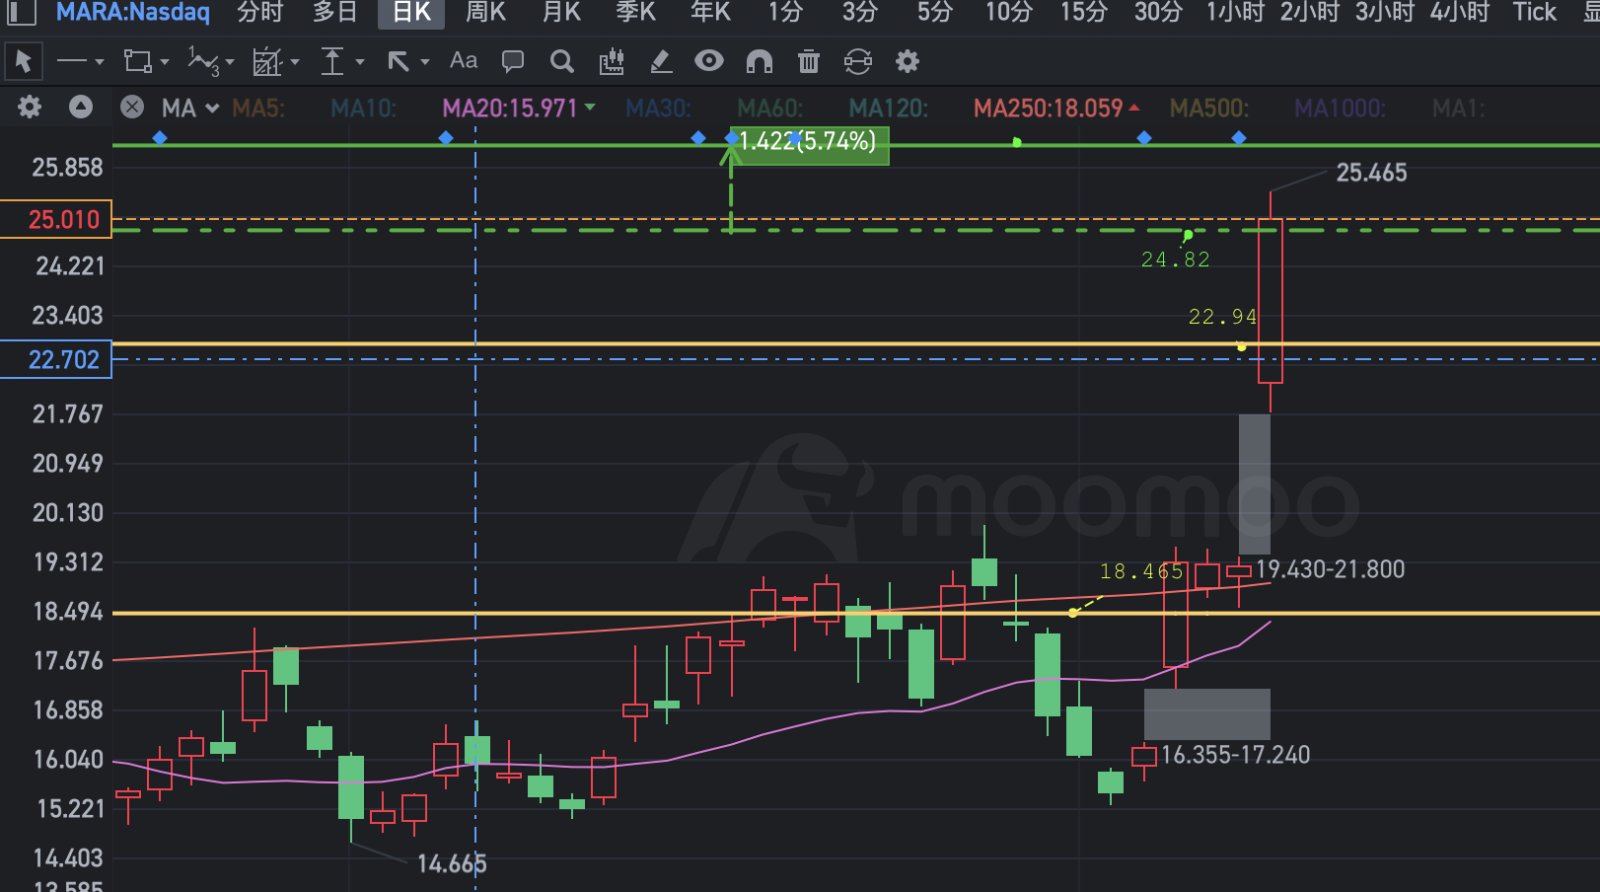
Task: Toggle the MA120 line label
Action: (x=888, y=108)
